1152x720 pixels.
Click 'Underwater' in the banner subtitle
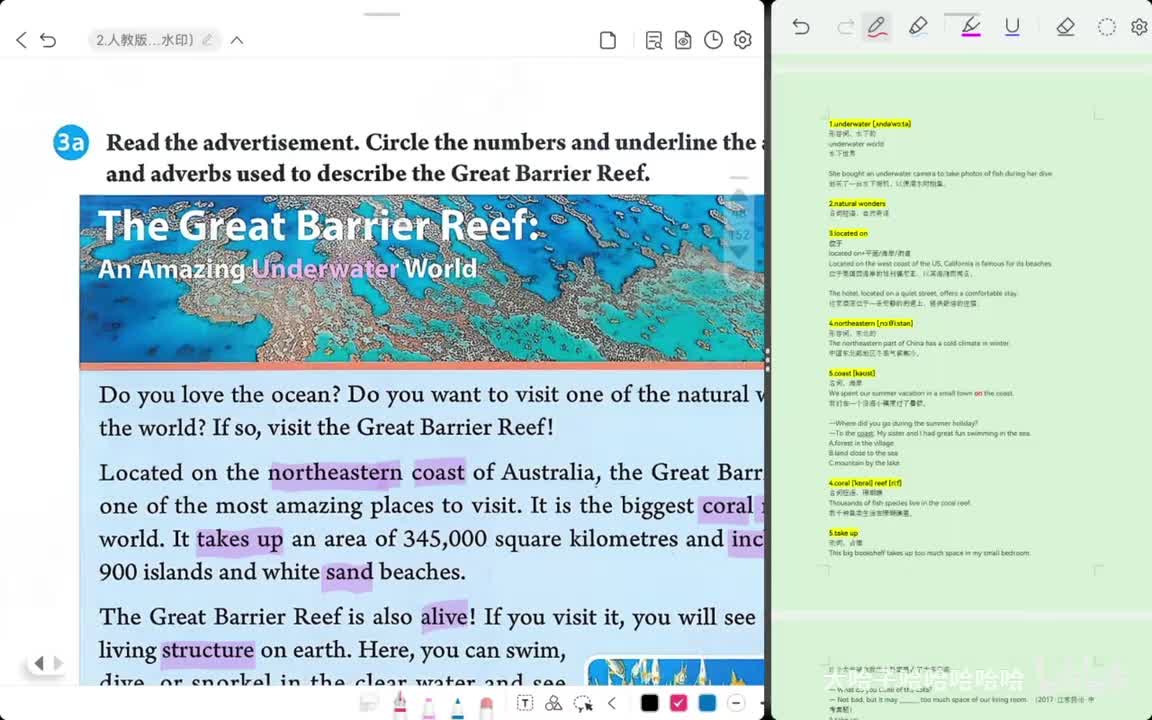[325, 269]
